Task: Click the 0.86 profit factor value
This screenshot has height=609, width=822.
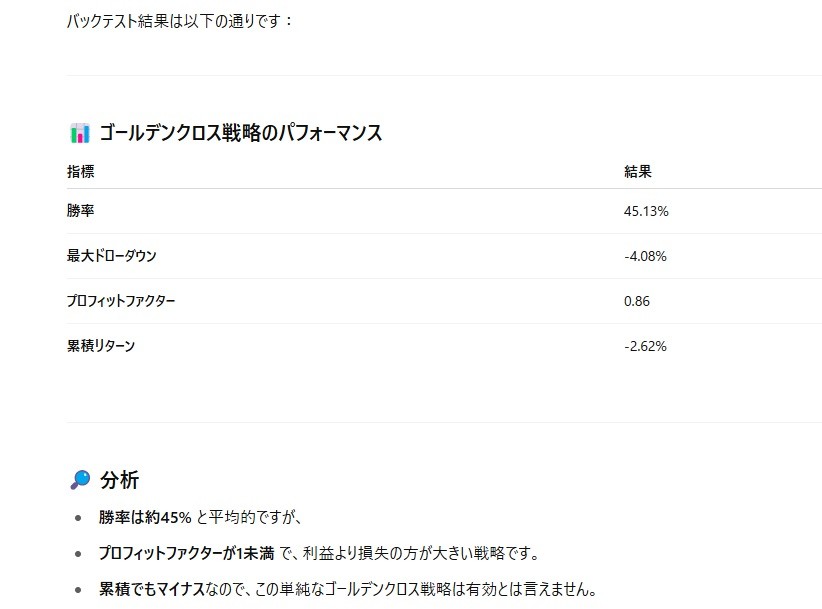Action: click(636, 301)
